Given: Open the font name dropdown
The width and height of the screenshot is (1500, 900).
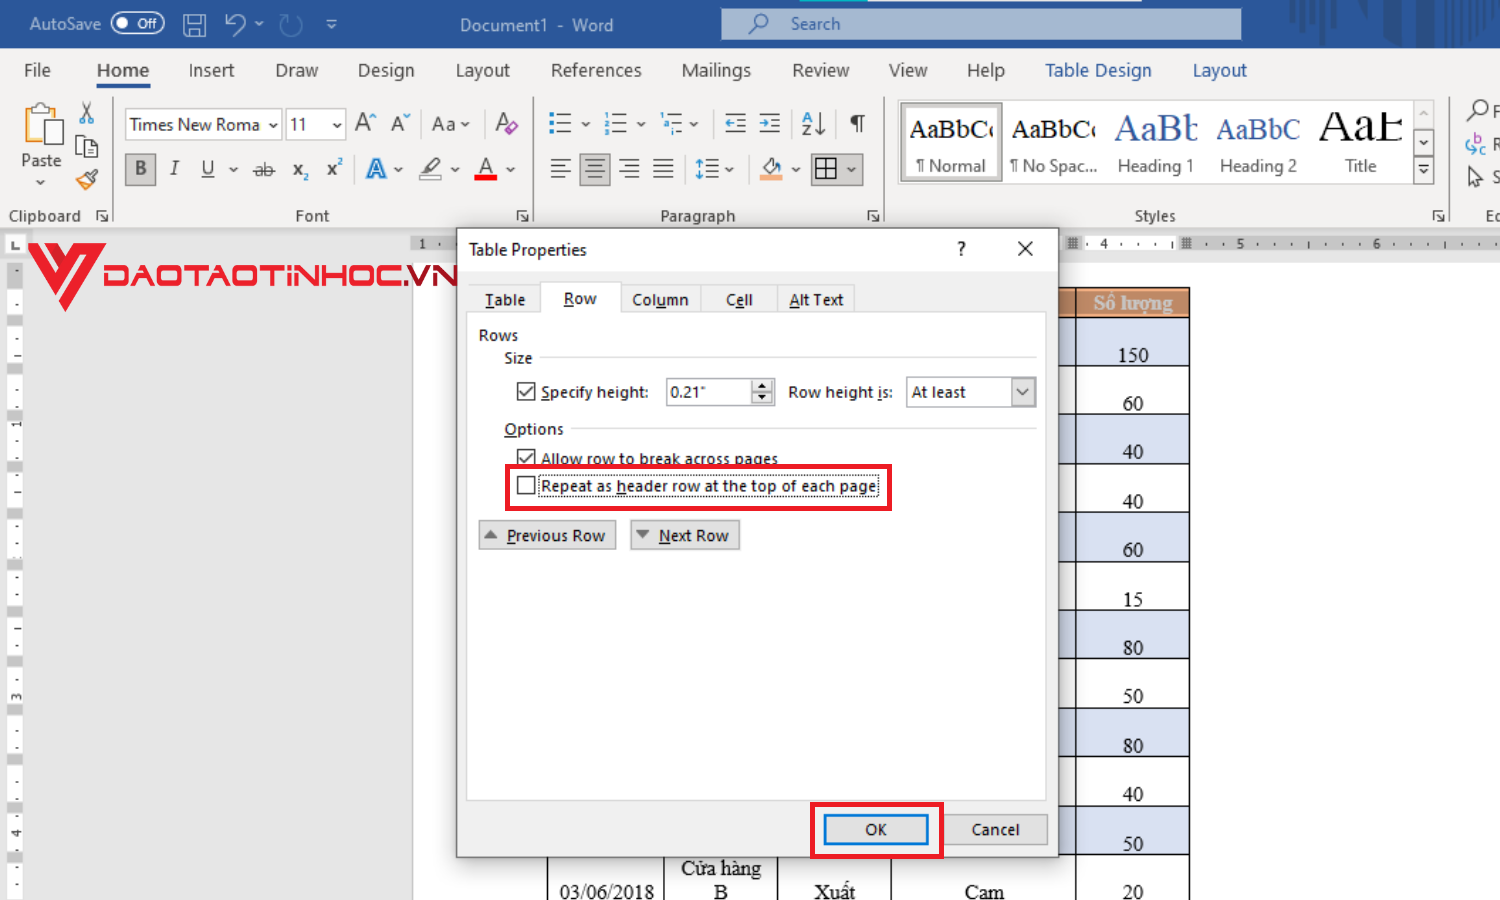Looking at the screenshot, I should point(273,125).
